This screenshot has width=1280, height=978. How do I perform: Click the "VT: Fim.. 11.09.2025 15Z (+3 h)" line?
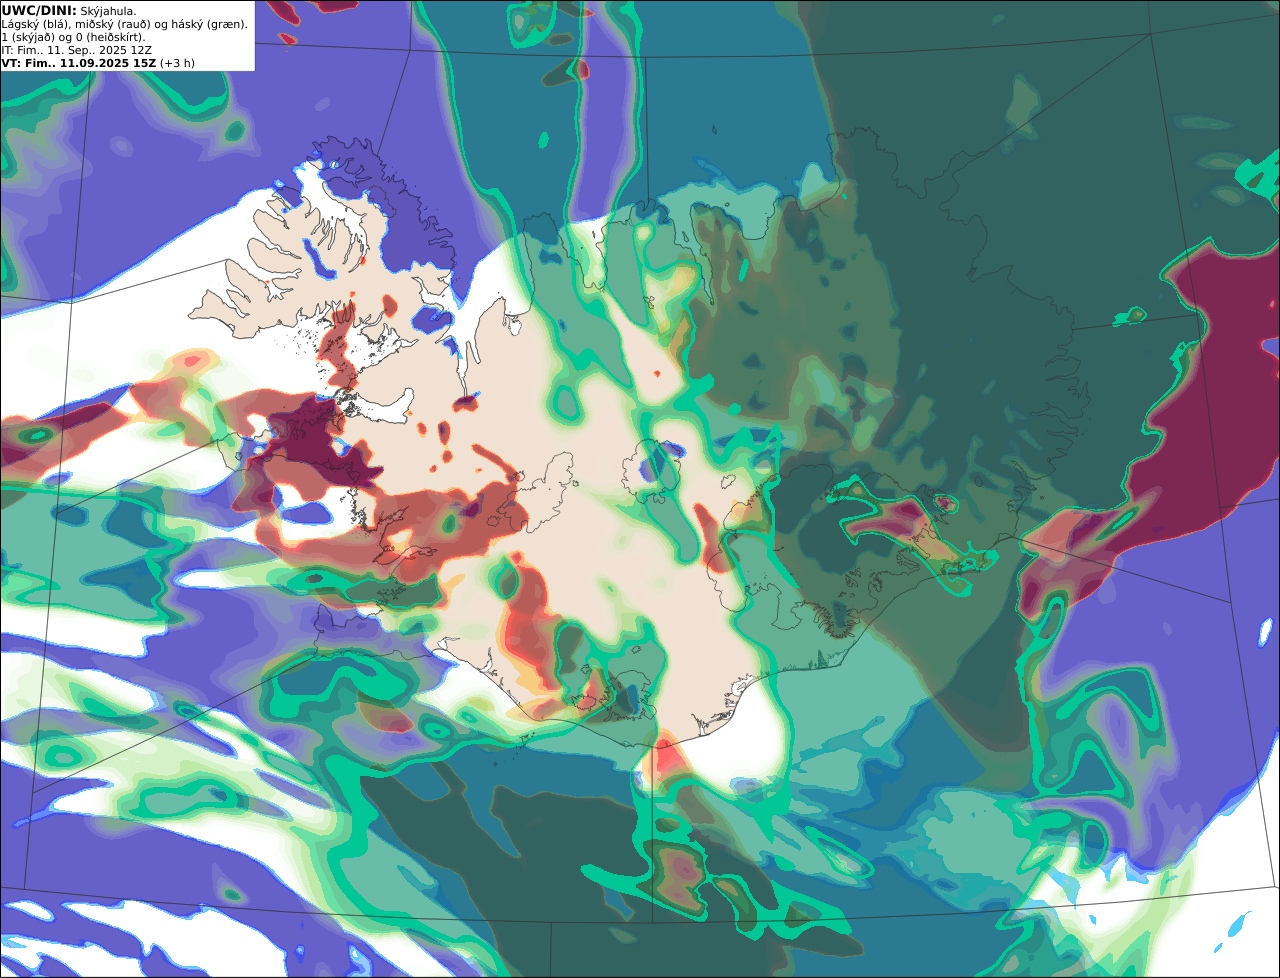pyautogui.click(x=98, y=62)
